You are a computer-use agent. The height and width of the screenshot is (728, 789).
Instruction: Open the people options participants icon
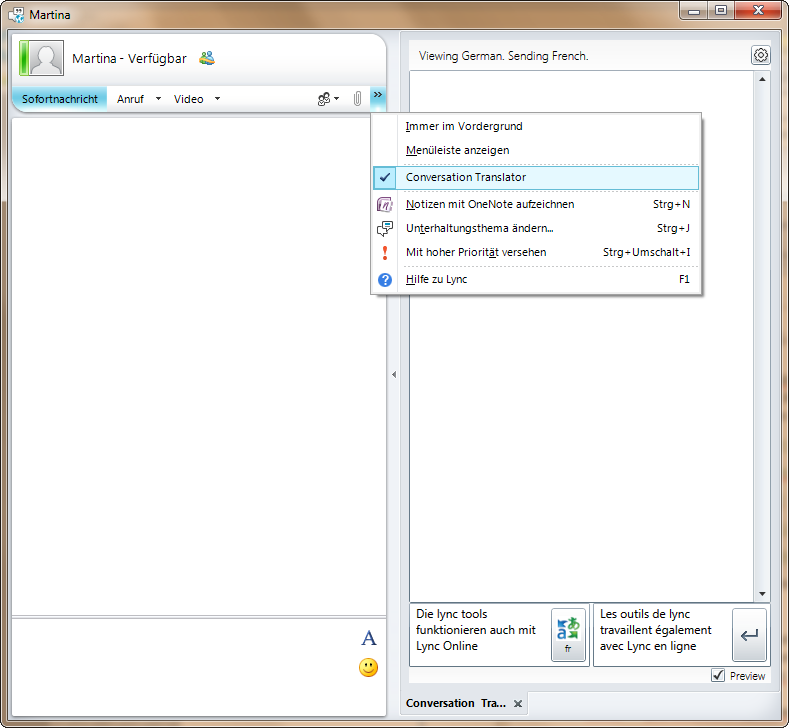[x=325, y=99]
